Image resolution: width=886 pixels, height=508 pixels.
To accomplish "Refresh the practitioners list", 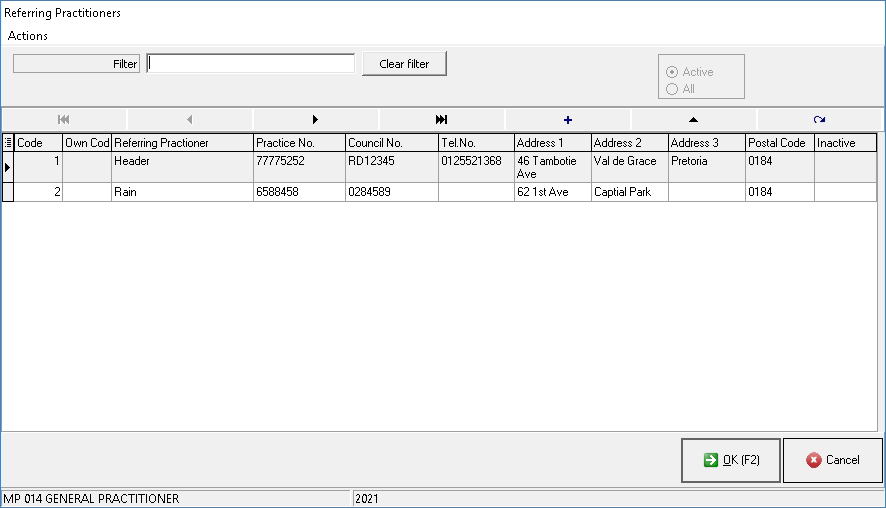I will pyautogui.click(x=820, y=119).
